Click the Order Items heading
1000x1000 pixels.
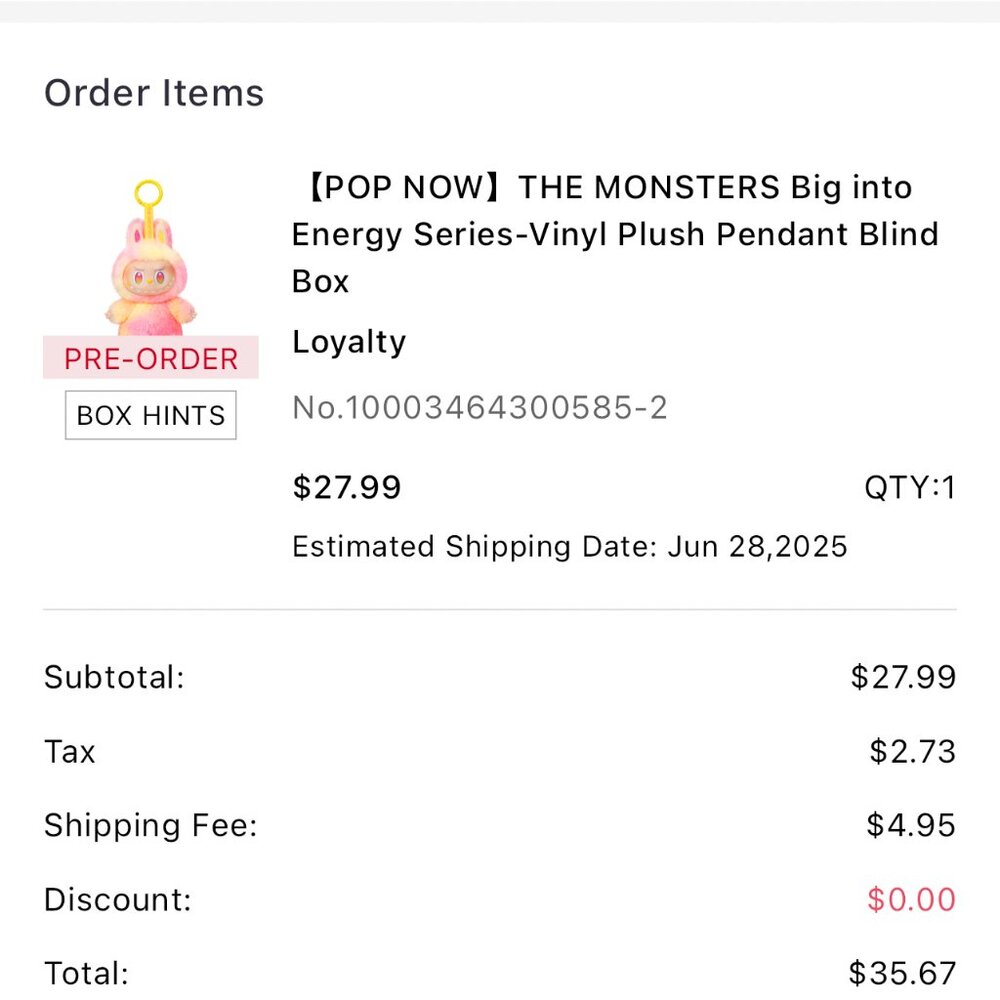(154, 93)
